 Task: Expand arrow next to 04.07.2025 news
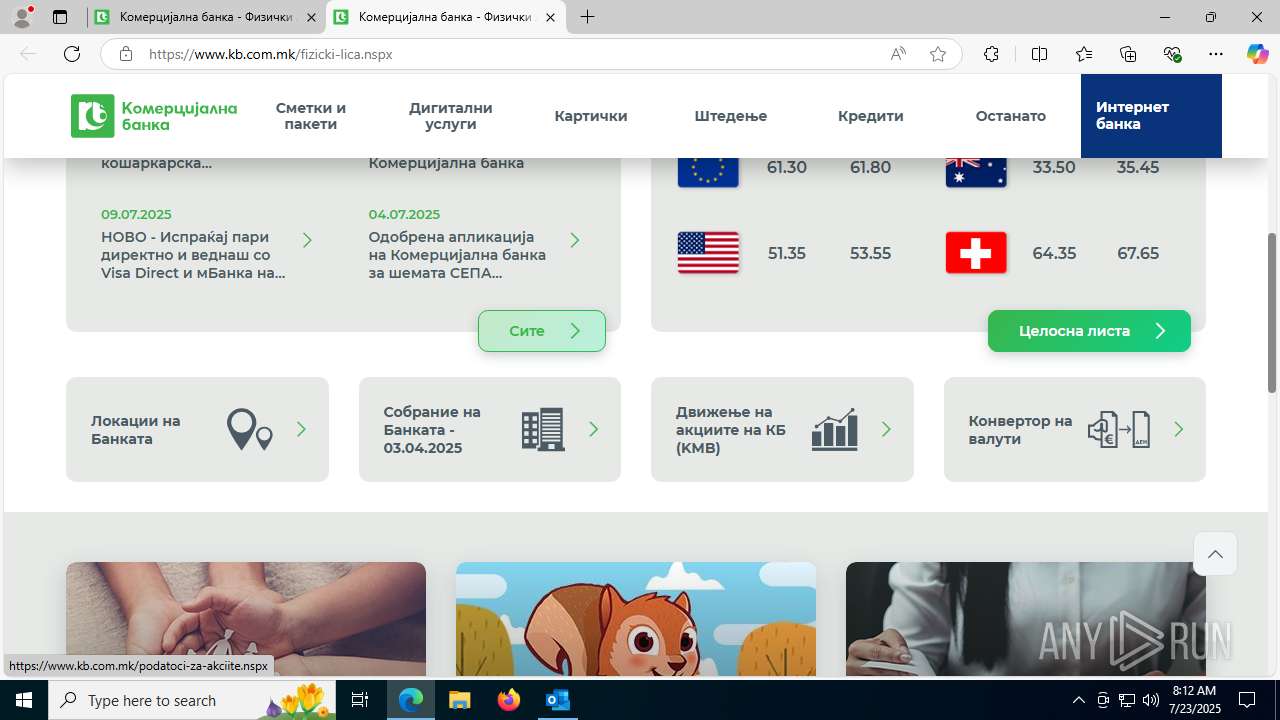pyautogui.click(x=575, y=240)
